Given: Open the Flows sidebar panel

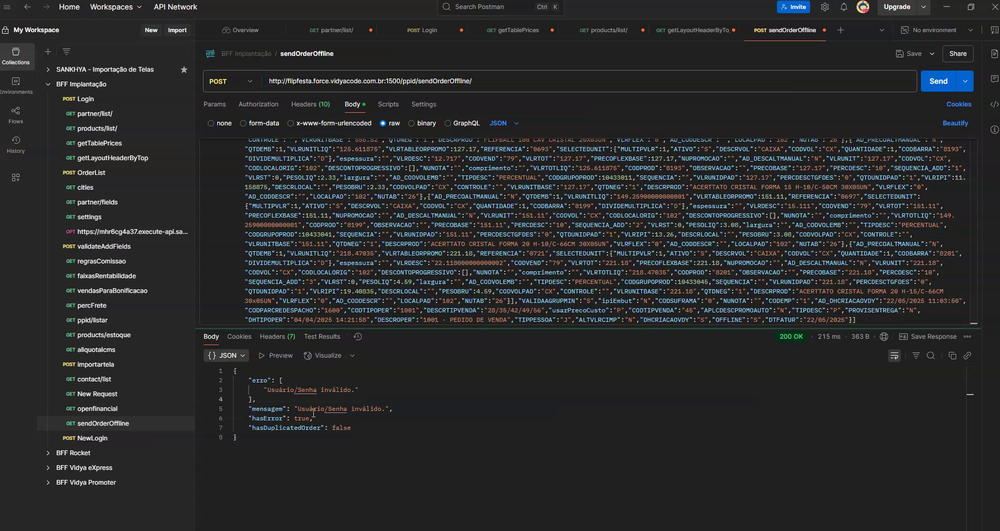Looking at the screenshot, I should tap(15, 115).
